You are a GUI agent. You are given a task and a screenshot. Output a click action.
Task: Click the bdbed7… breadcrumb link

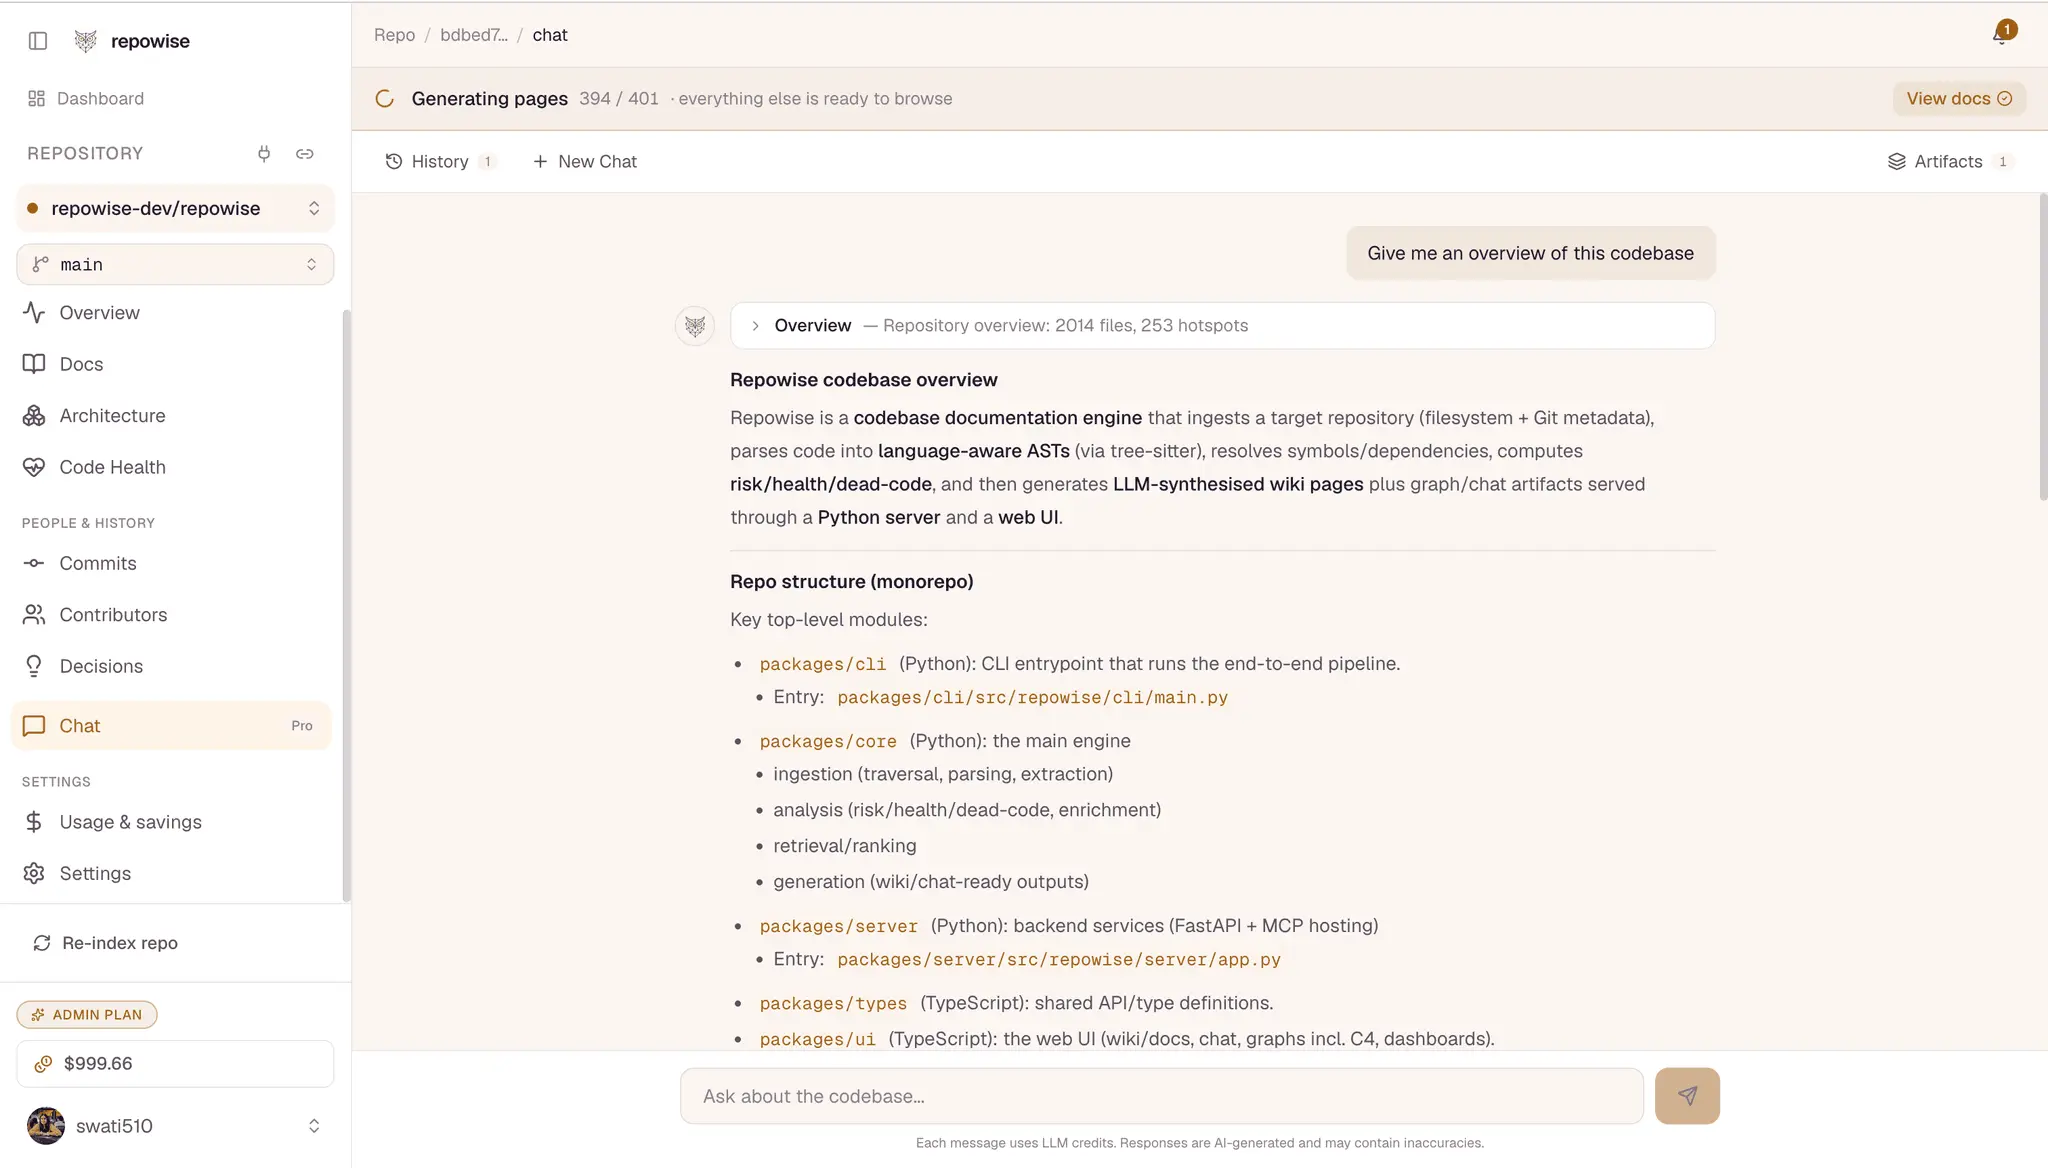tap(474, 35)
